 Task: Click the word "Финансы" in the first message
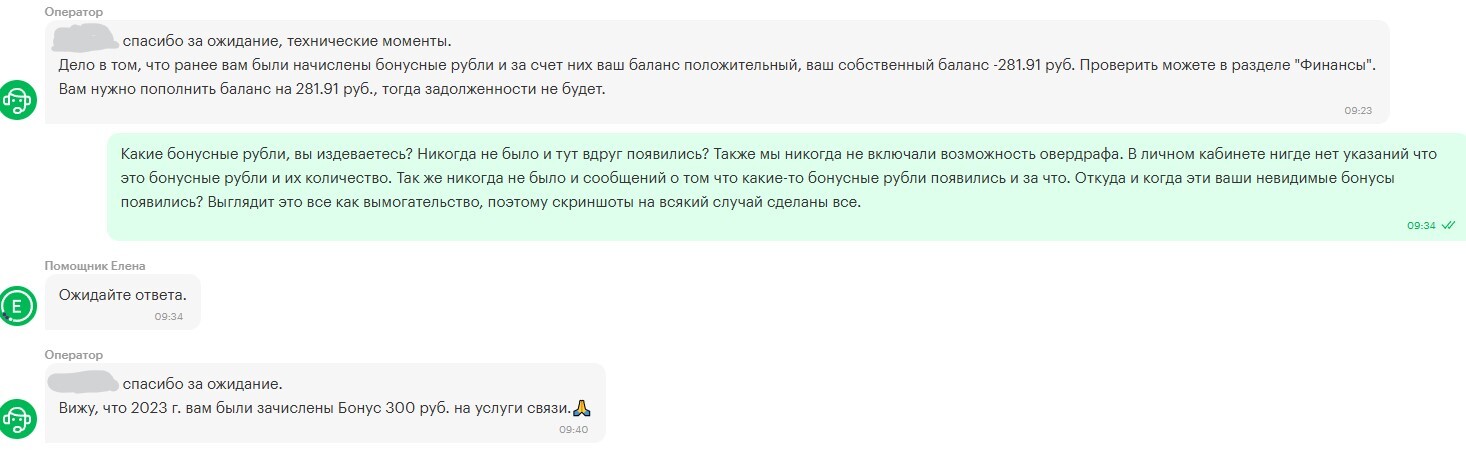click(1336, 65)
